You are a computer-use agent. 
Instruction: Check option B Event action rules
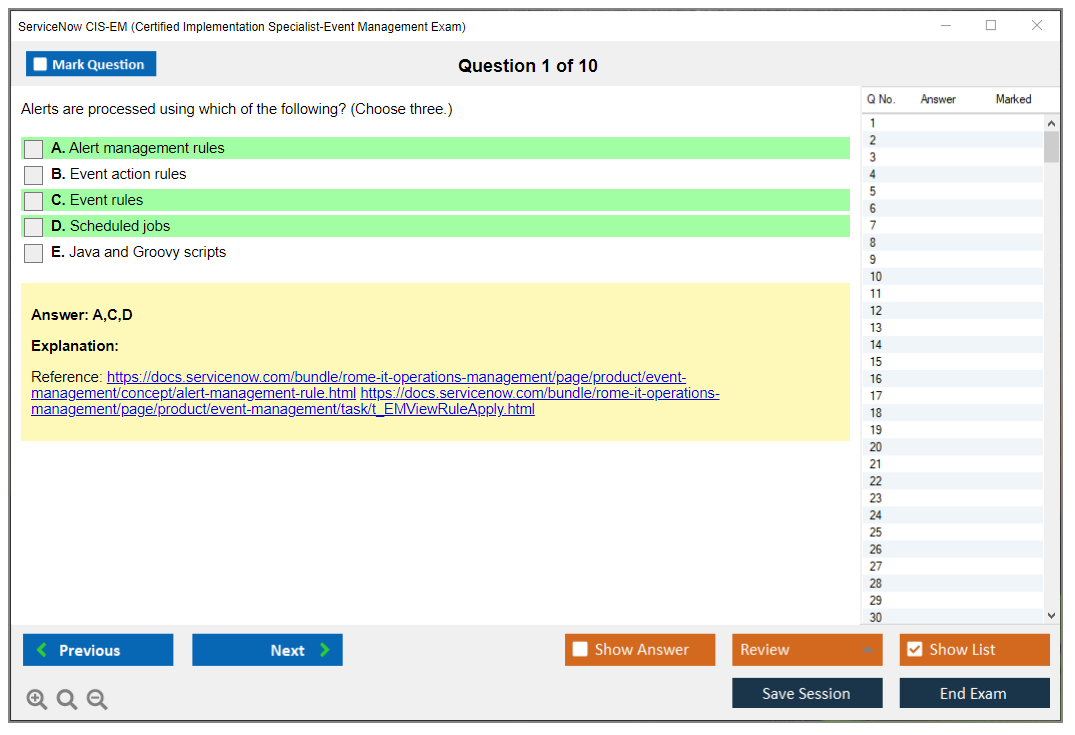click(34, 175)
